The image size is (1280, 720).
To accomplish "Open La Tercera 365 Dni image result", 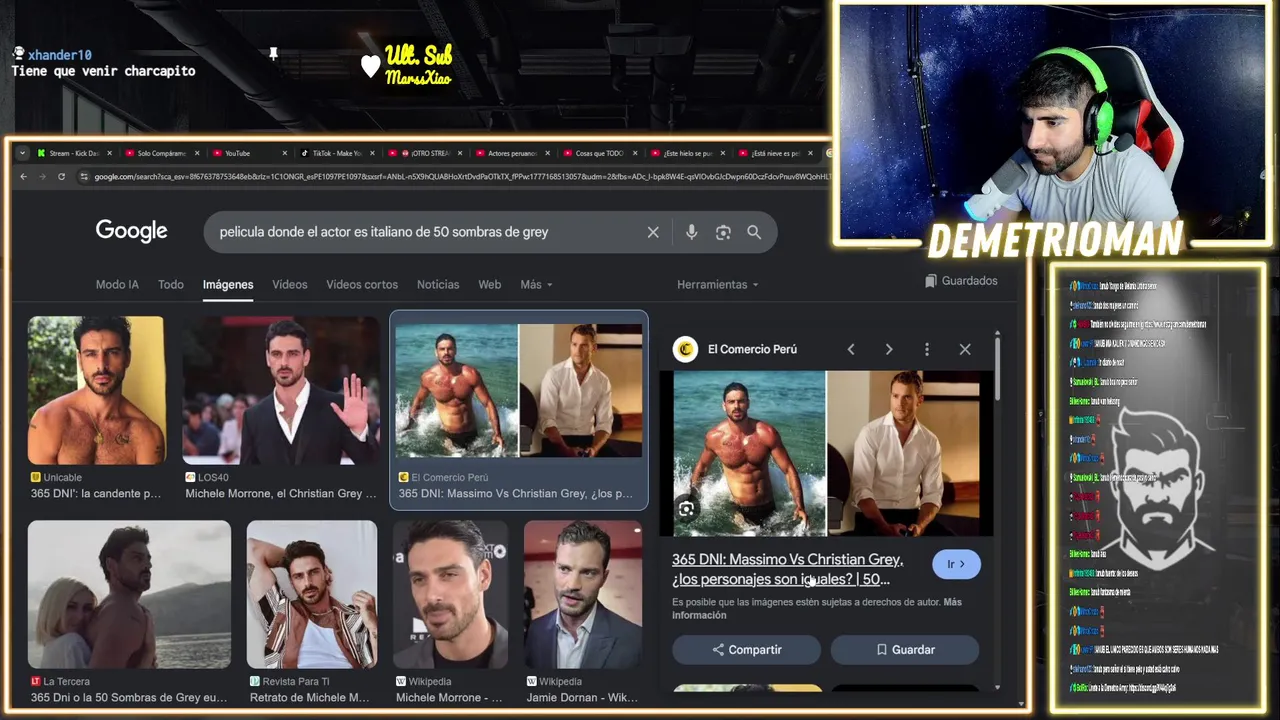I will point(129,612).
